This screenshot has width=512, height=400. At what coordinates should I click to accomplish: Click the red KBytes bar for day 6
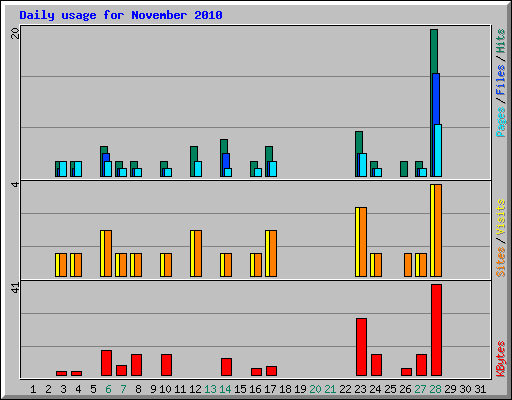point(106,363)
